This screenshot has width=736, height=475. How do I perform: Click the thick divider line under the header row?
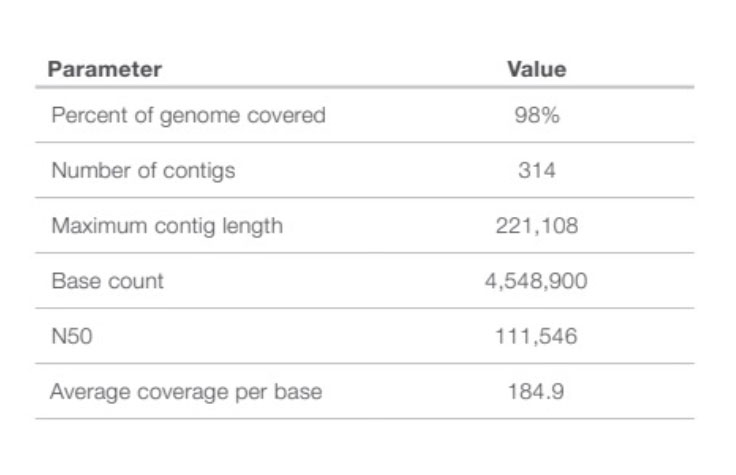coord(365,87)
